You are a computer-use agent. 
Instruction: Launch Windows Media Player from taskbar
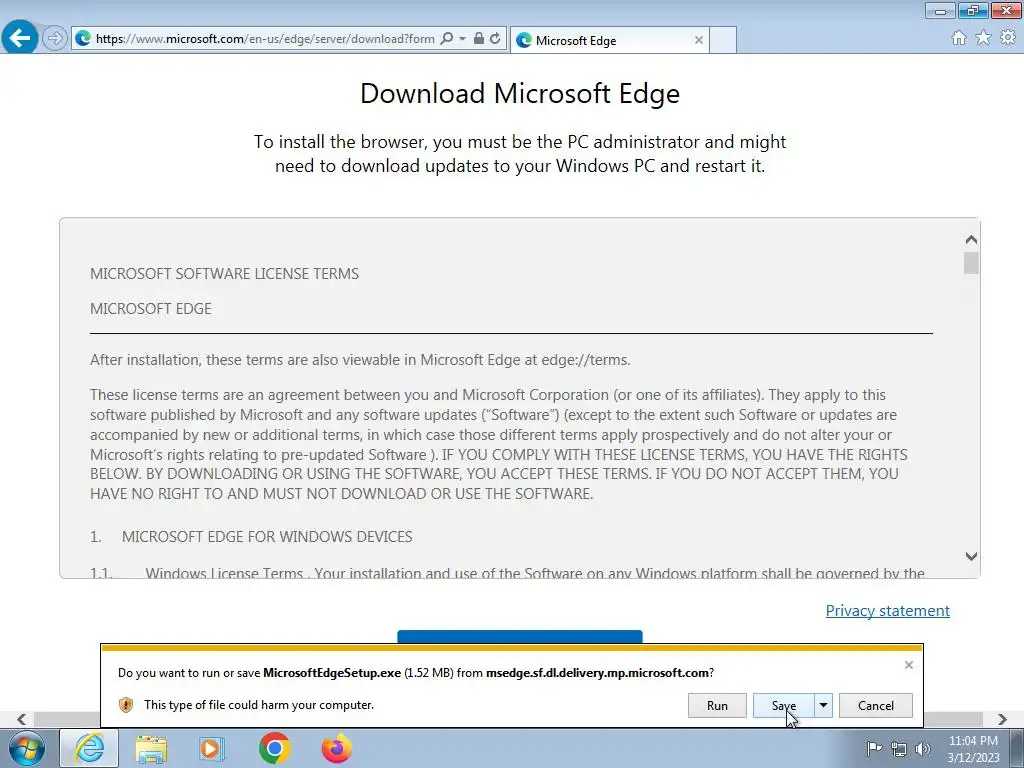pos(212,748)
